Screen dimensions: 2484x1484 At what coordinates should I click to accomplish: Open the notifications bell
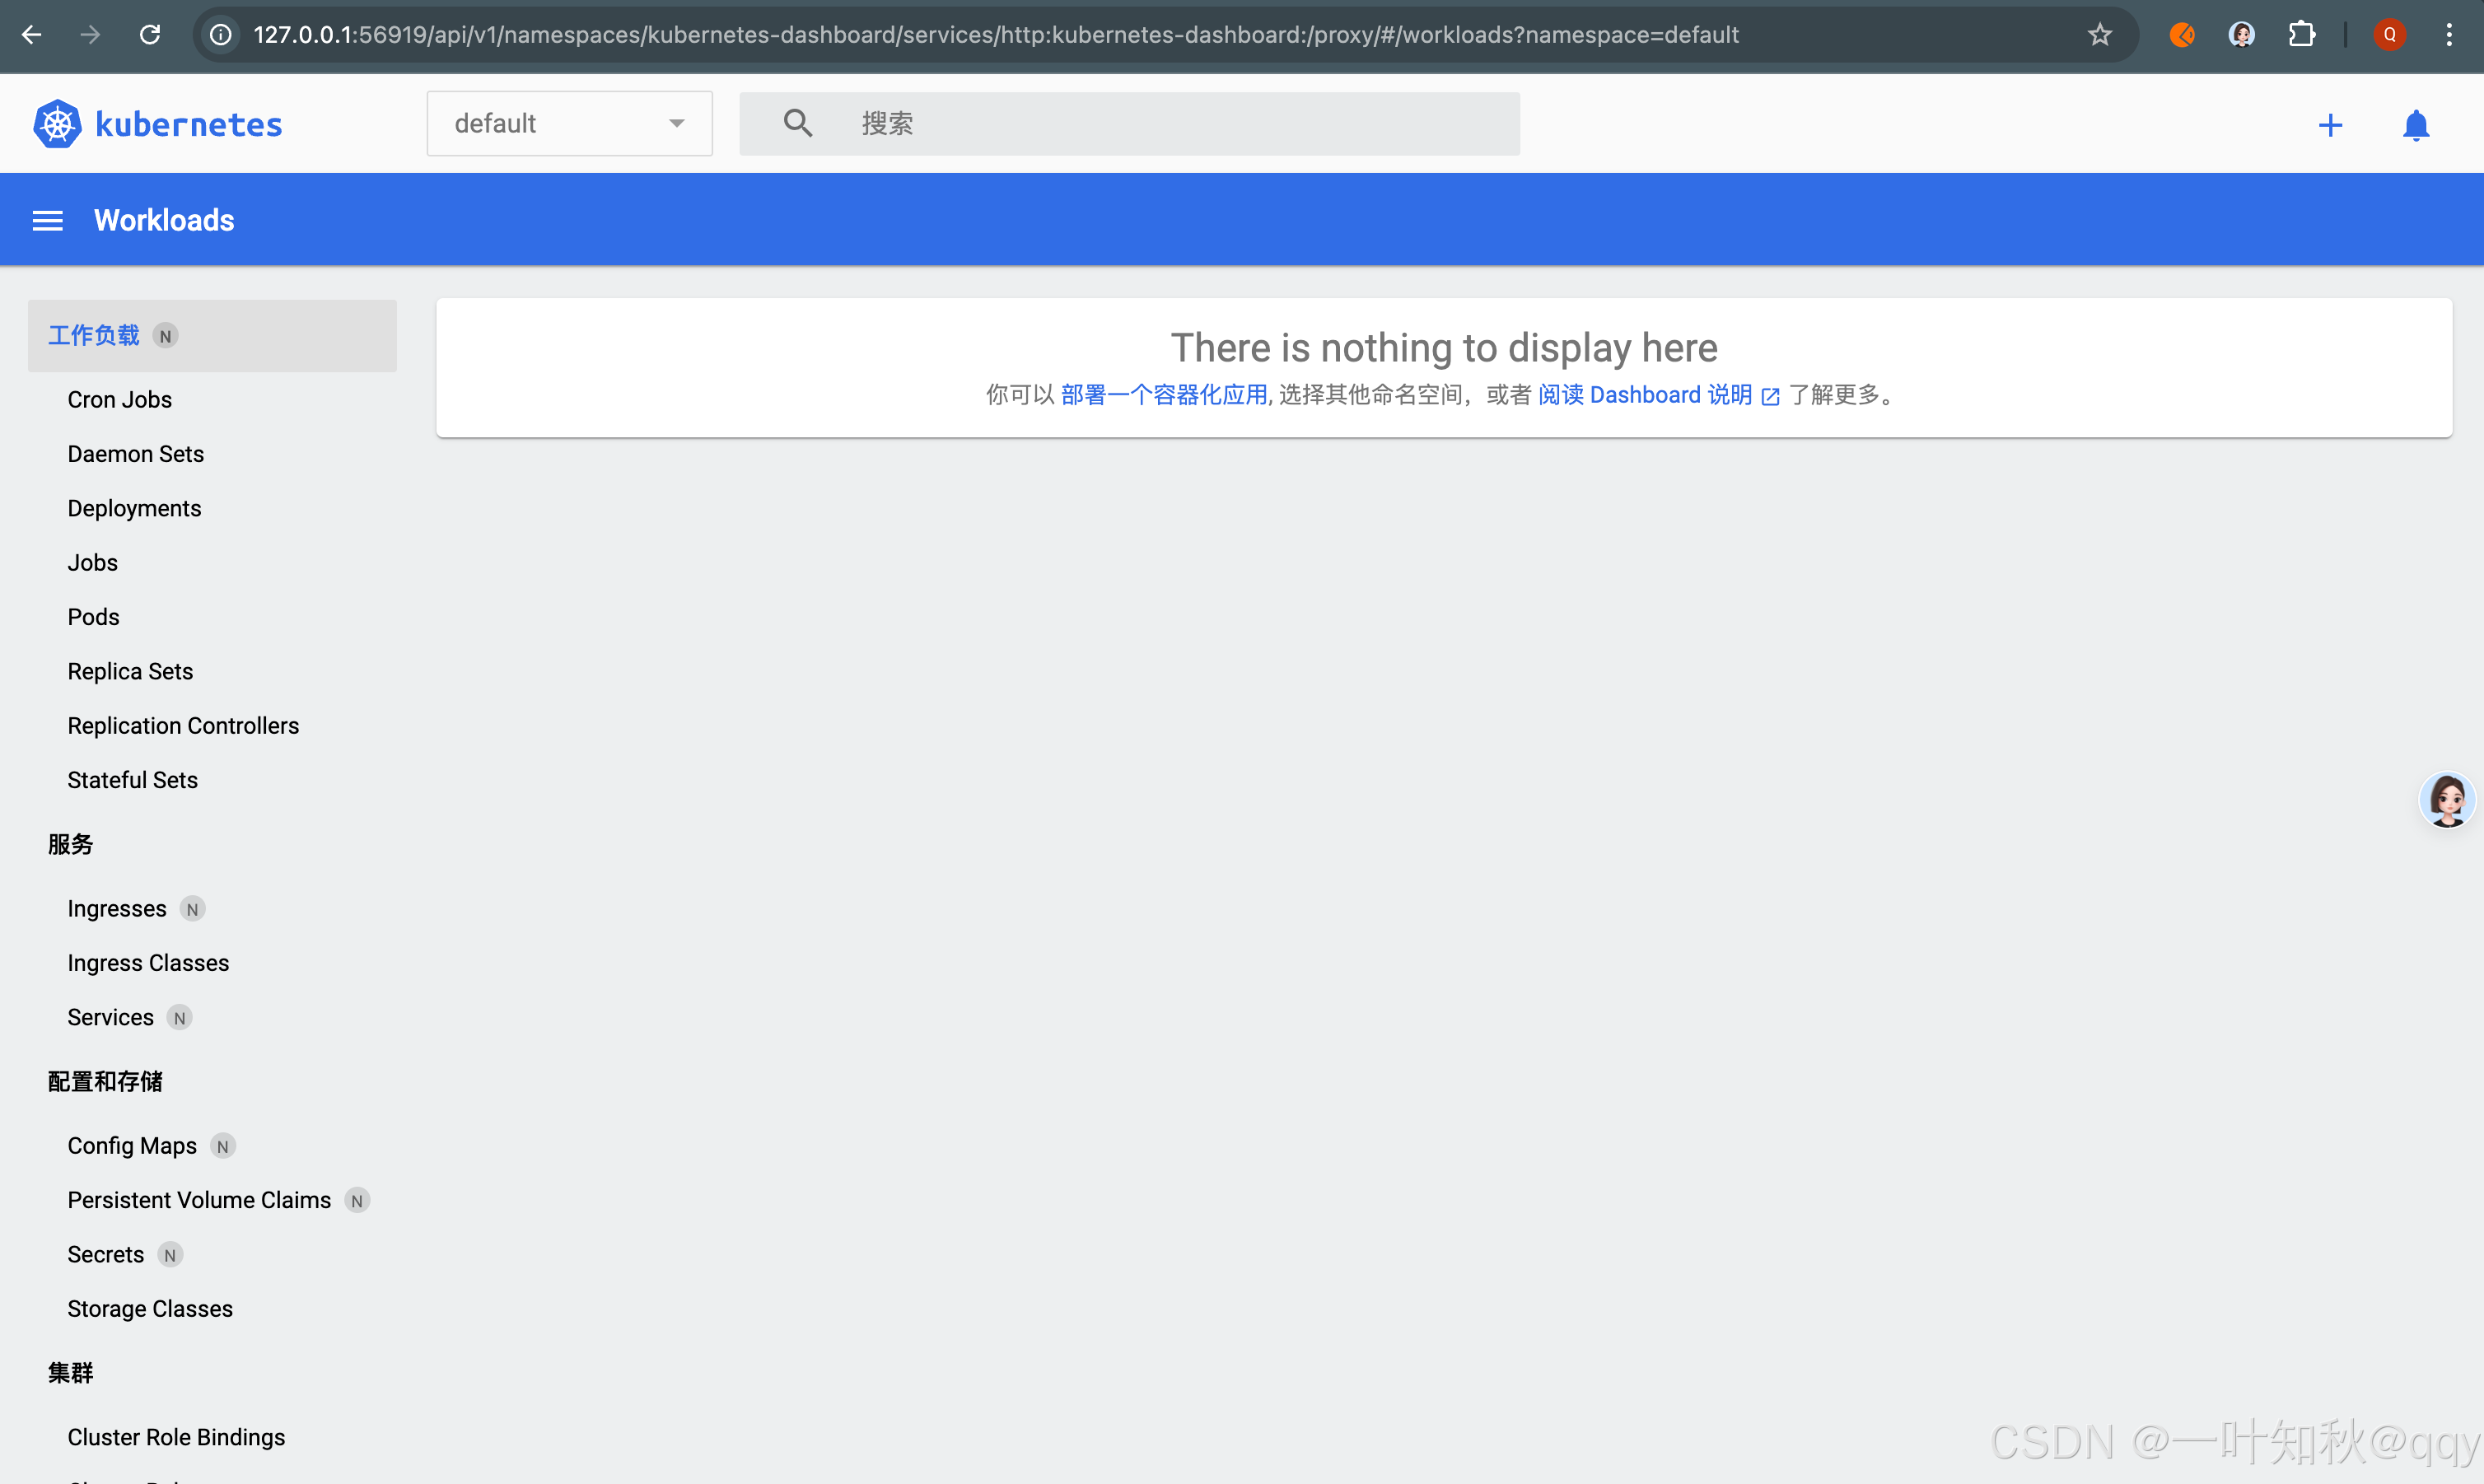(x=2415, y=125)
